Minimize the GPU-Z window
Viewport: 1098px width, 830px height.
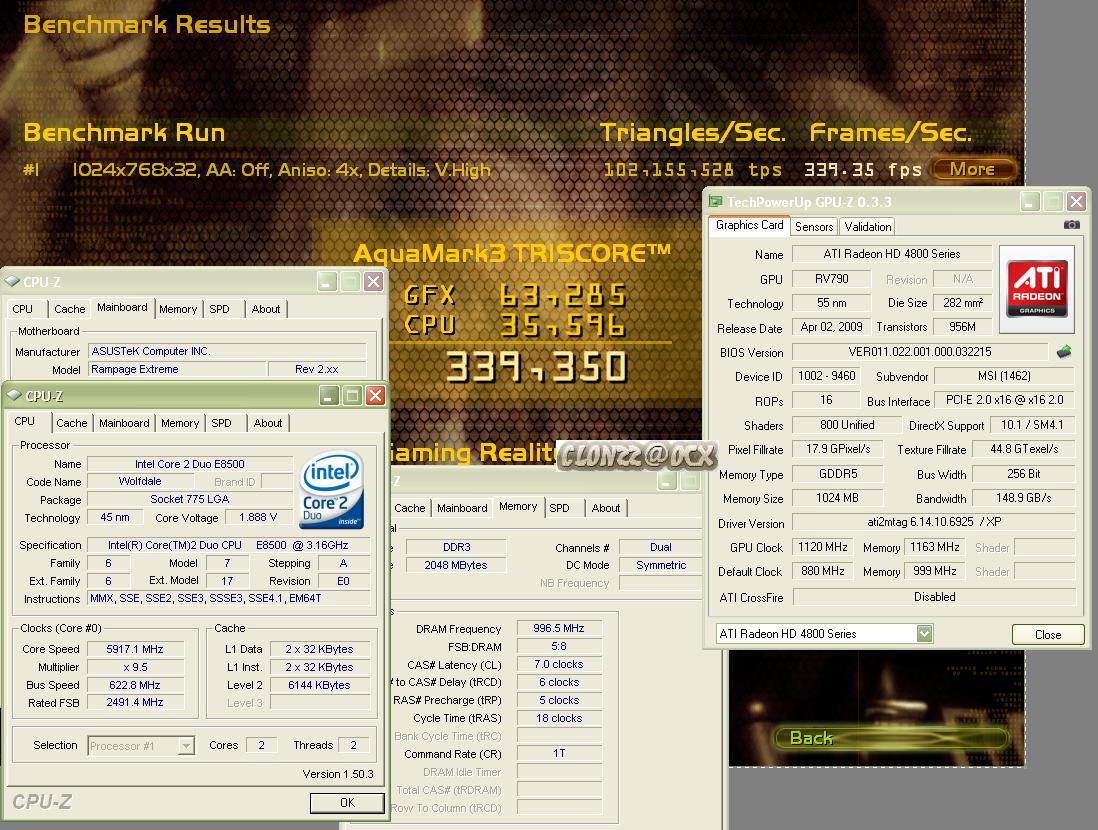[1029, 202]
